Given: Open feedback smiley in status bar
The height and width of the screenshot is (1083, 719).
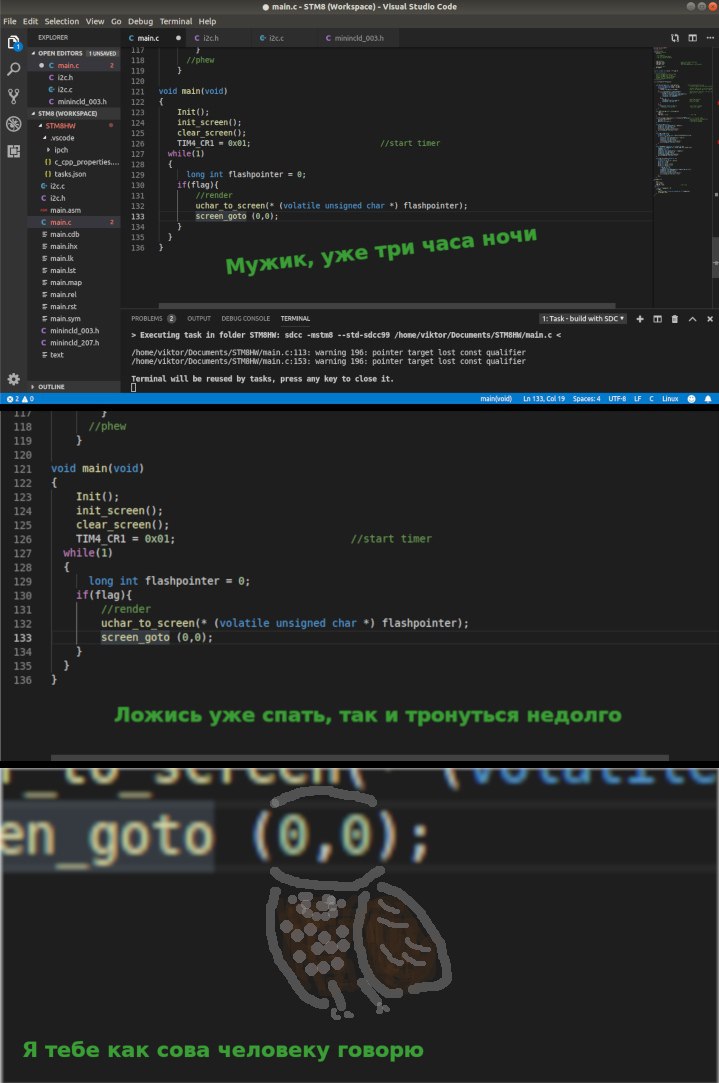Looking at the screenshot, I should point(691,399).
